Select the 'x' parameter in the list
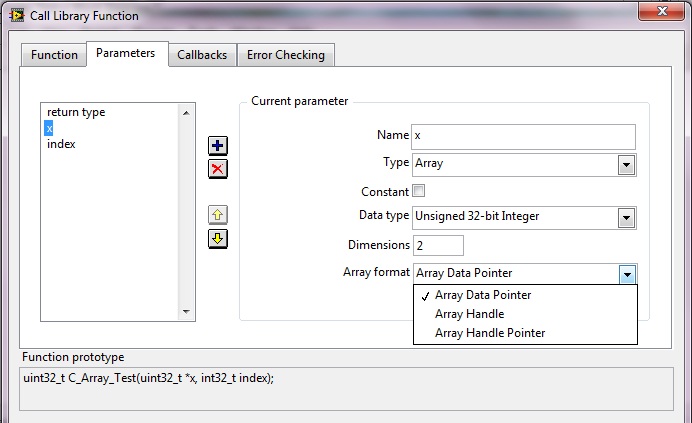Viewport: 692px width, 423px height. [49, 128]
